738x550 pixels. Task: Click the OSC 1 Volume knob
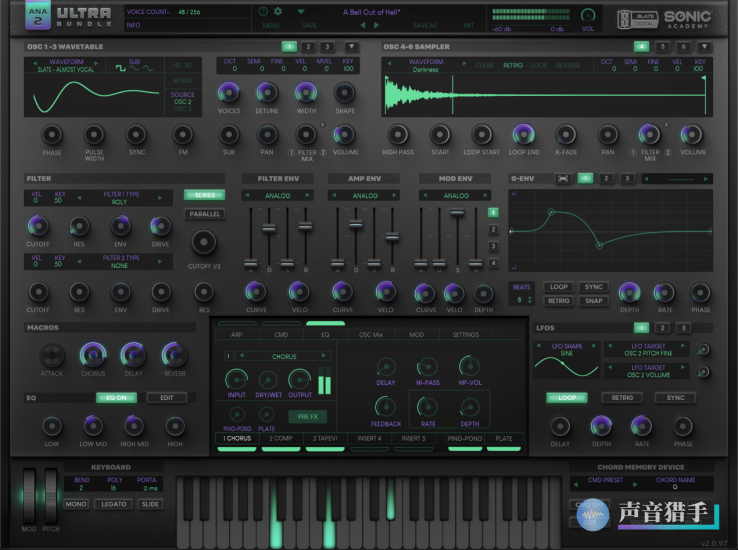pos(345,134)
